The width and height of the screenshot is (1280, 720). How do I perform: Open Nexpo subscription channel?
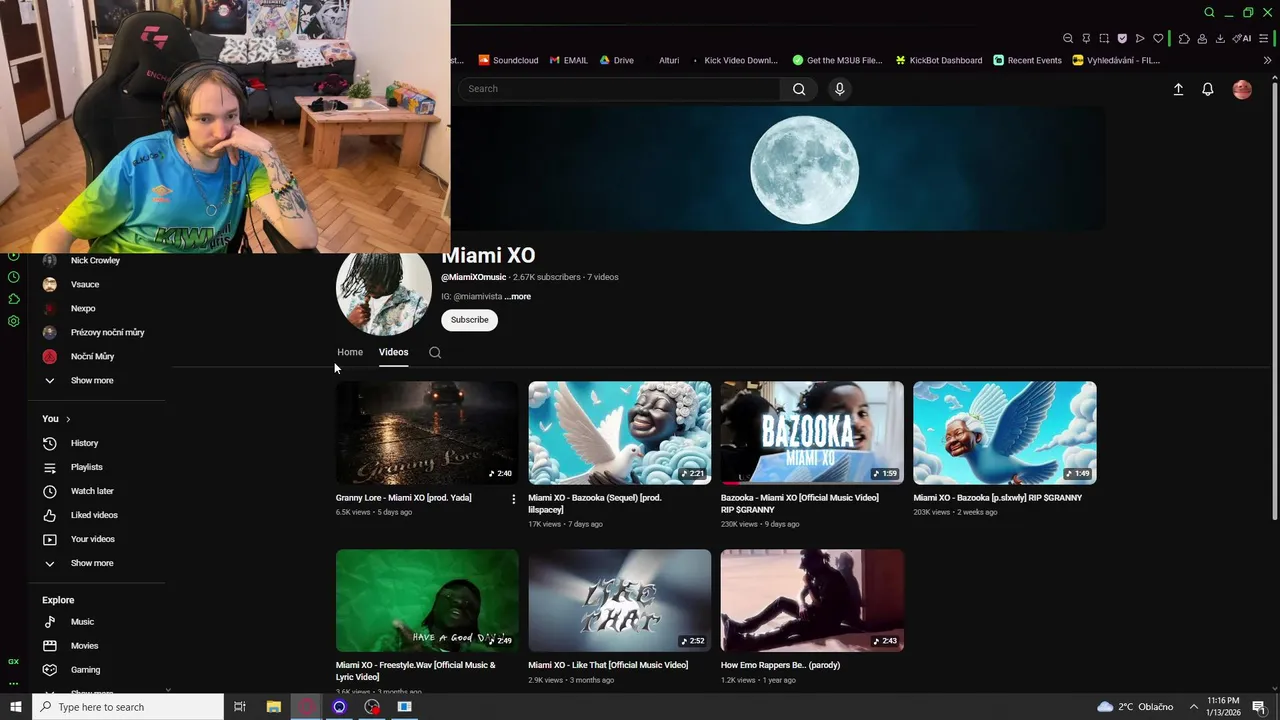pyautogui.click(x=83, y=309)
